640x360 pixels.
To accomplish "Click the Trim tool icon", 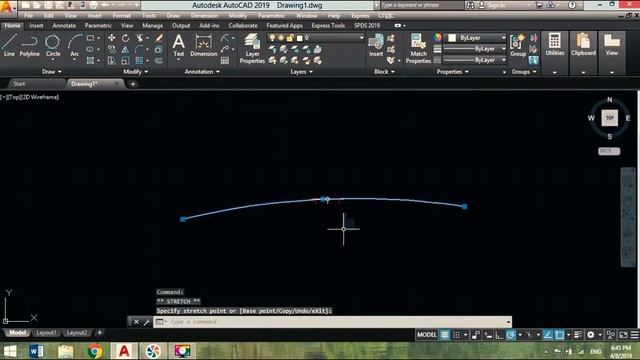I will [x=140, y=38].
